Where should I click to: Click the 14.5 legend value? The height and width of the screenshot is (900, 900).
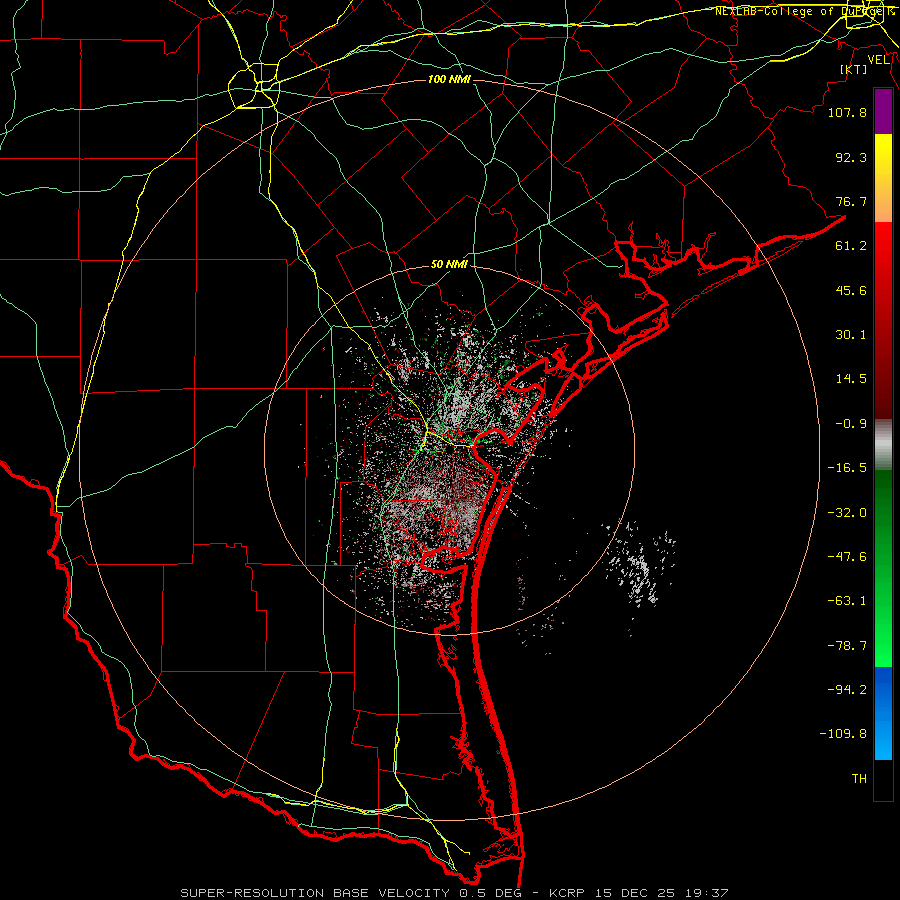coord(851,379)
